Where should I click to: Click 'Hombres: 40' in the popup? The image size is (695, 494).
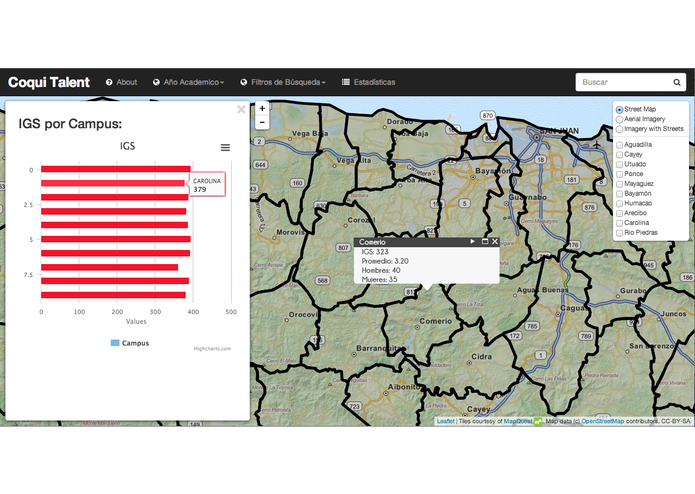(381, 270)
